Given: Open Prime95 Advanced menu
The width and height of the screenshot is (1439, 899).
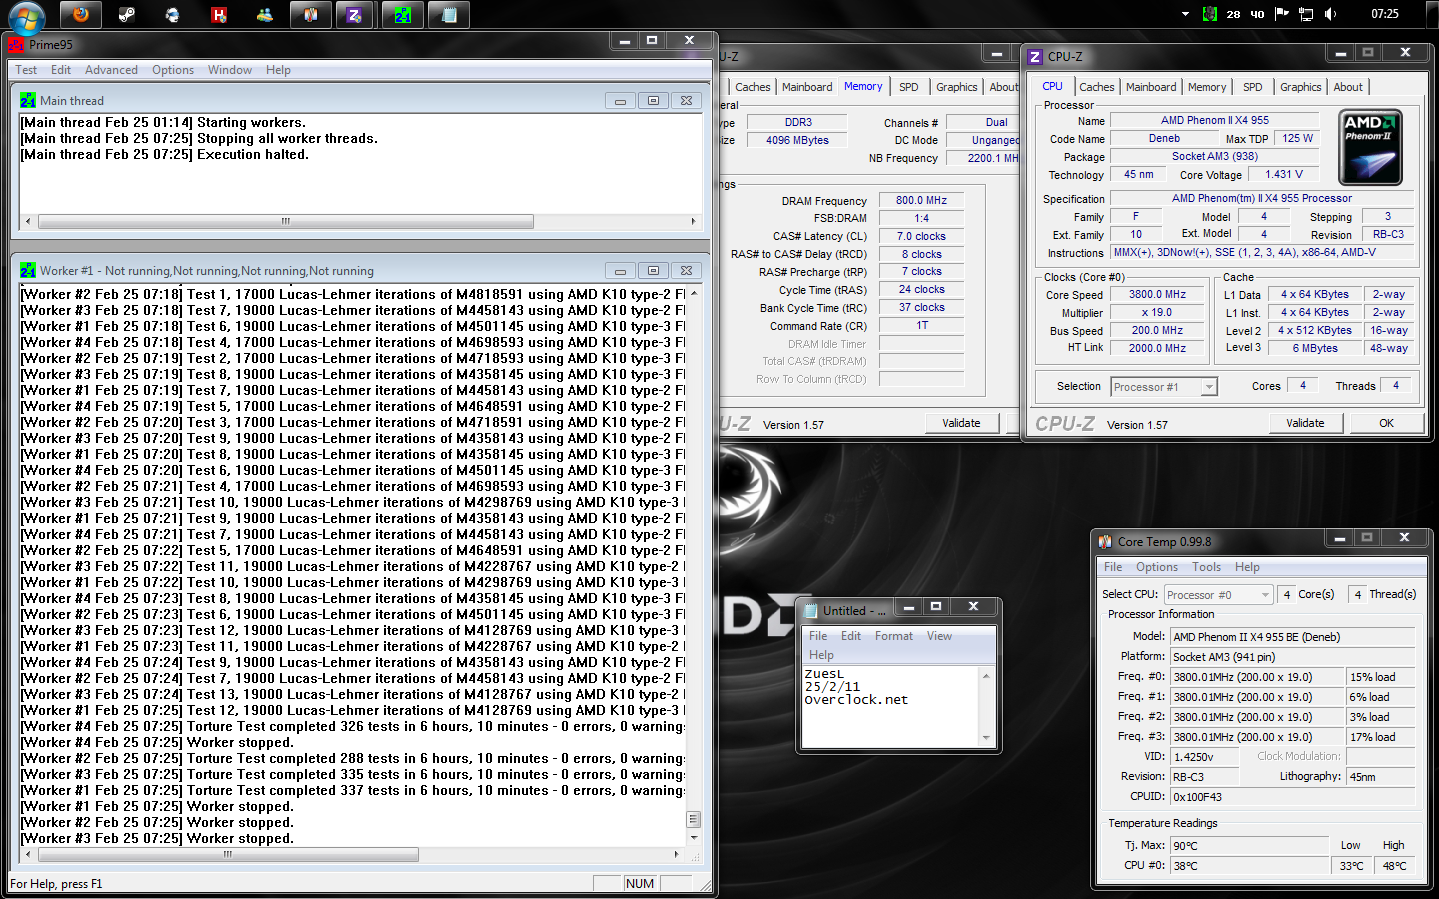Looking at the screenshot, I should coord(111,70).
